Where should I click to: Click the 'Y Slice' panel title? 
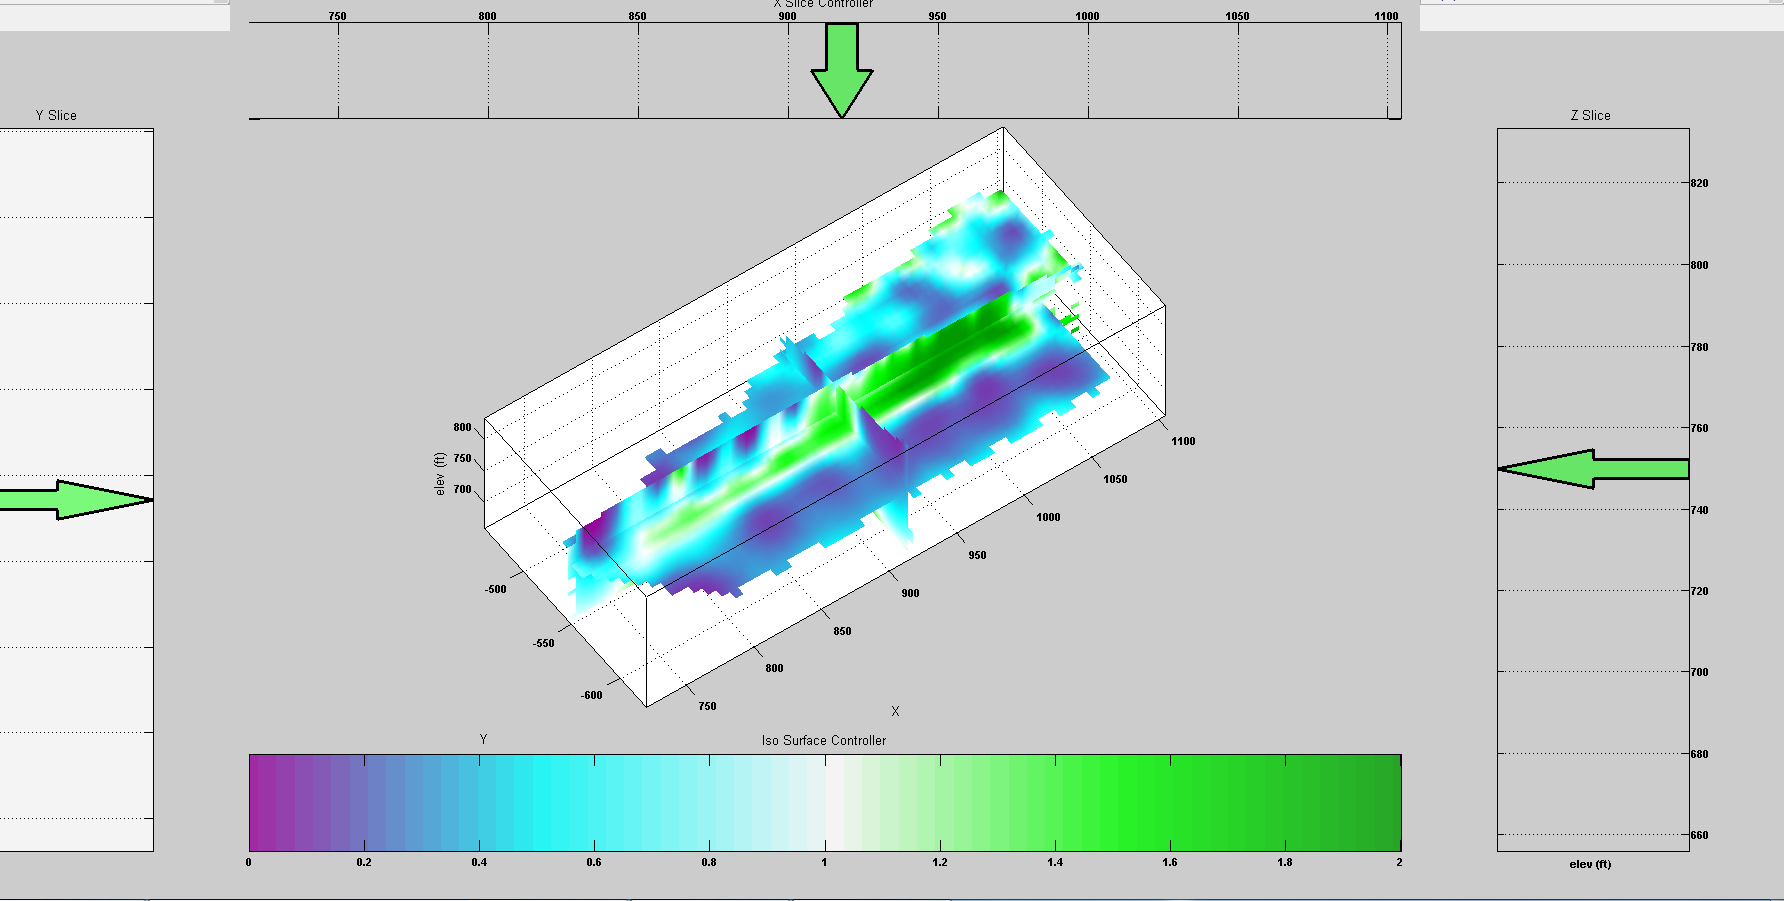[56, 116]
